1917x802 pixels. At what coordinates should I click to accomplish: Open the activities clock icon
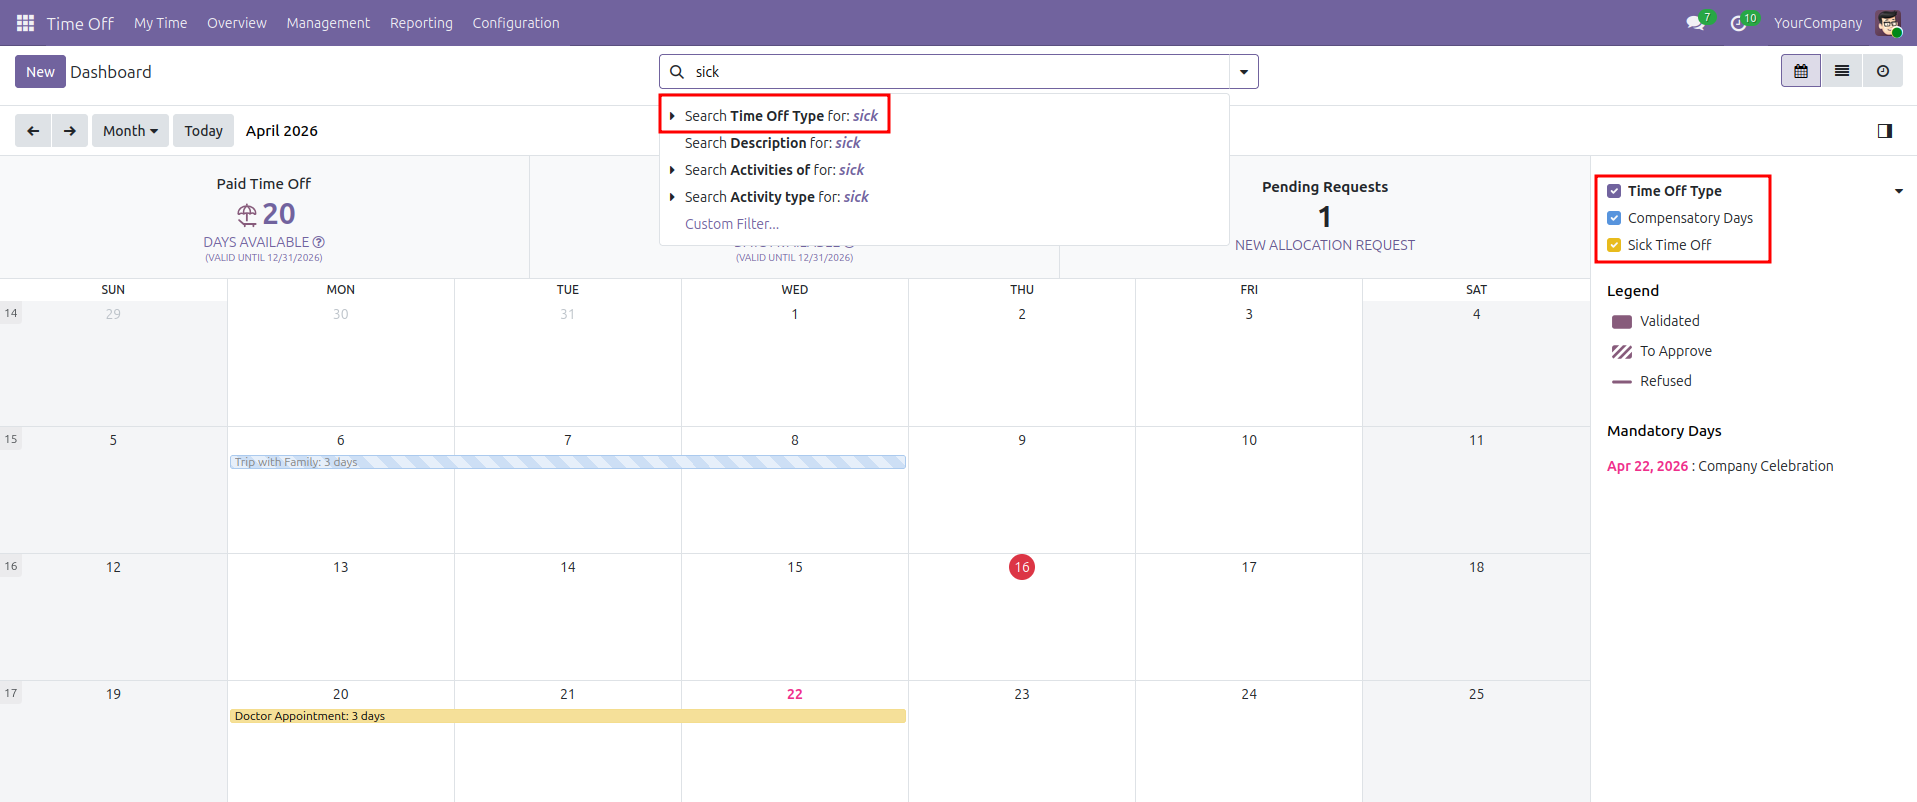[1739, 23]
